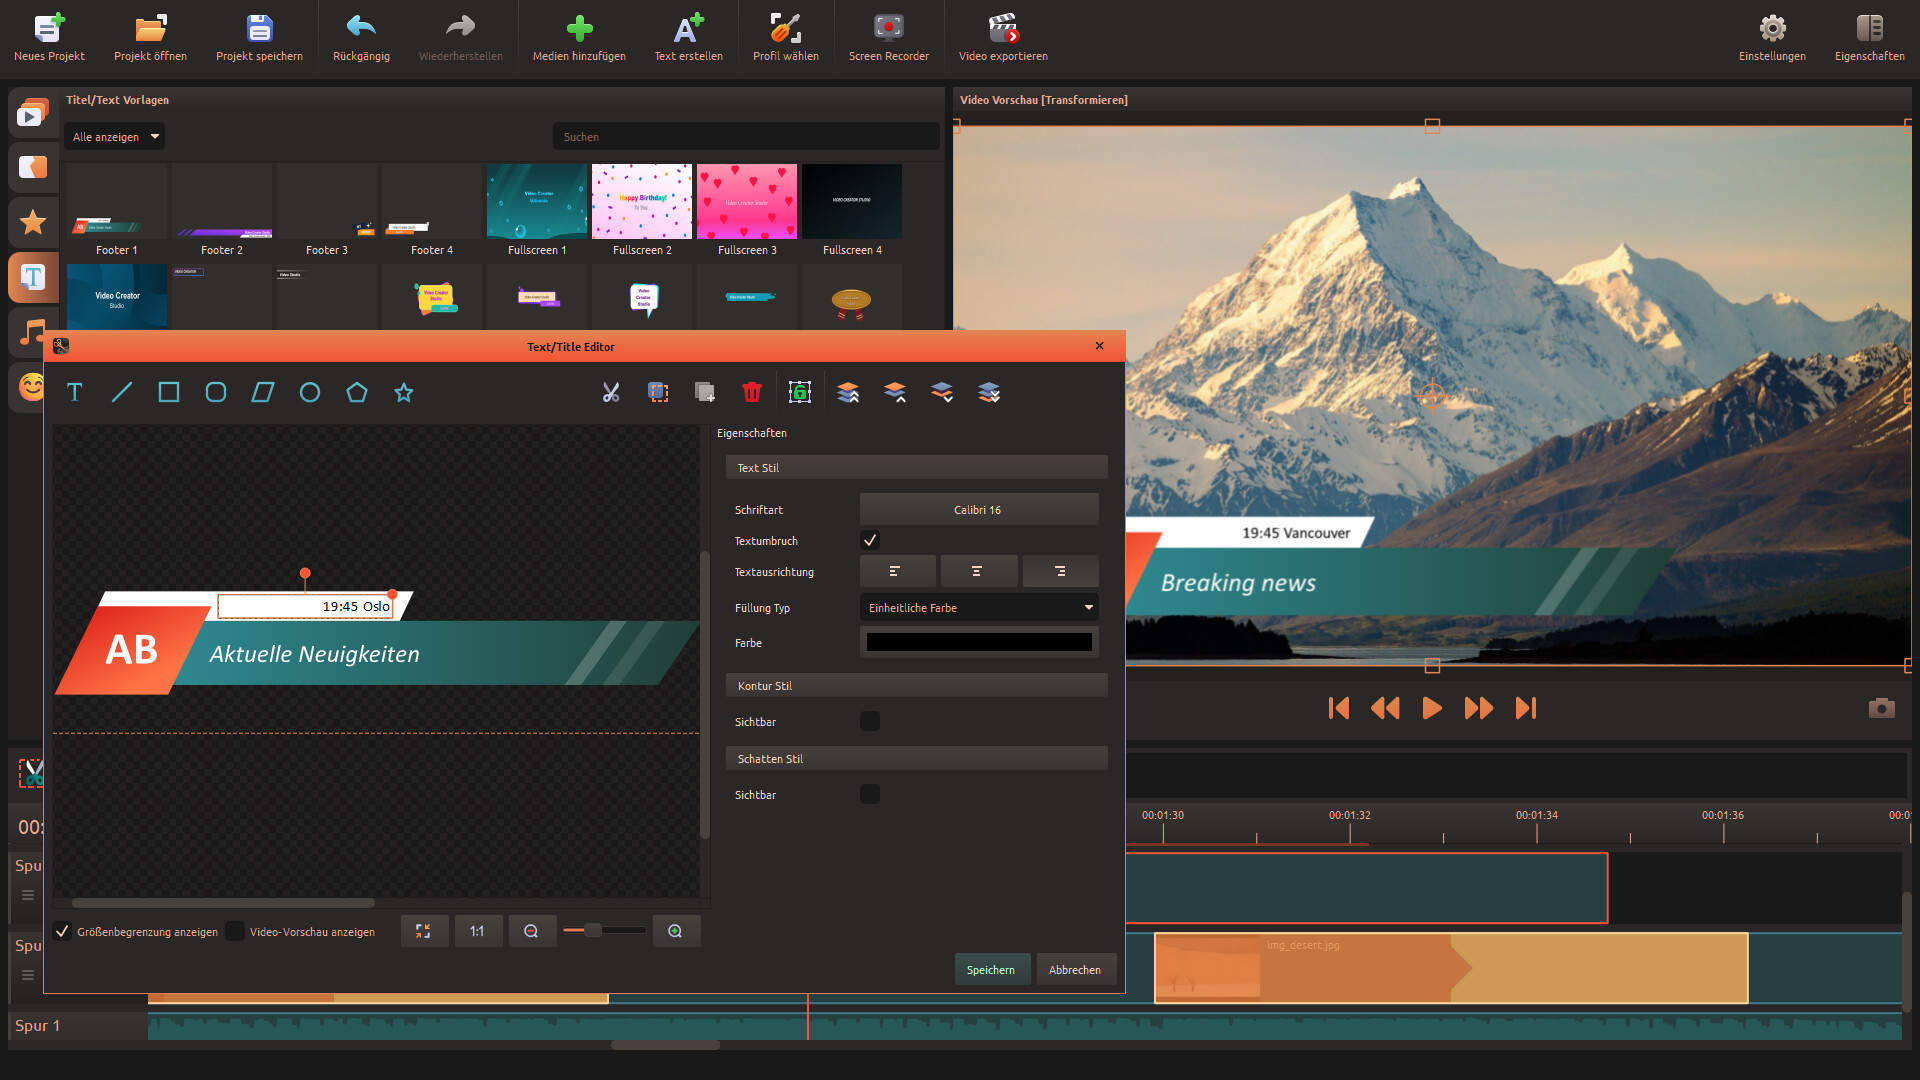Choose the pentagon shape tool
Image resolution: width=1920 pixels, height=1080 pixels.
click(x=357, y=392)
